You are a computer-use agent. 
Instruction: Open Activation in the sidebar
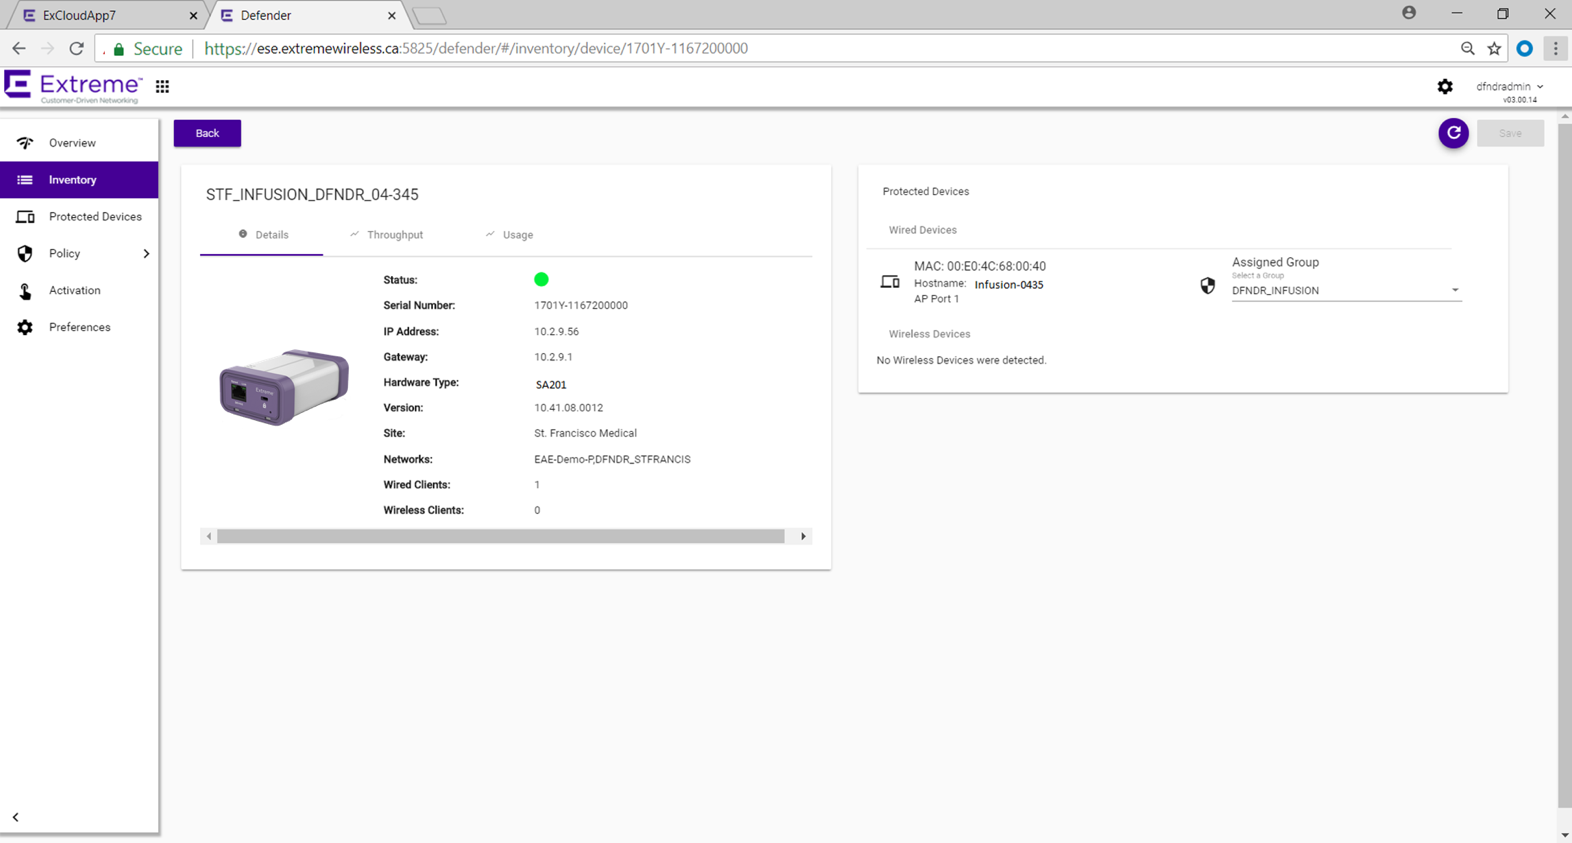click(x=79, y=291)
